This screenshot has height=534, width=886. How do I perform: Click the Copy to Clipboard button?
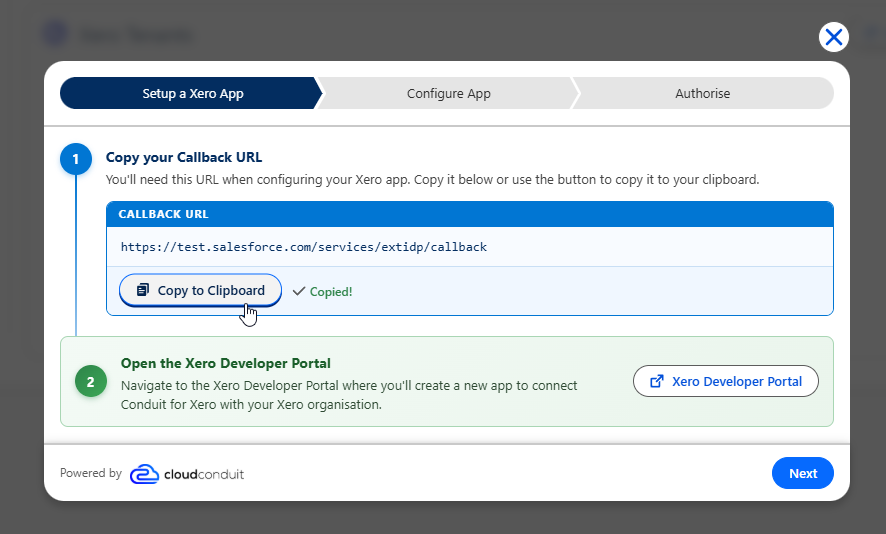(x=201, y=290)
